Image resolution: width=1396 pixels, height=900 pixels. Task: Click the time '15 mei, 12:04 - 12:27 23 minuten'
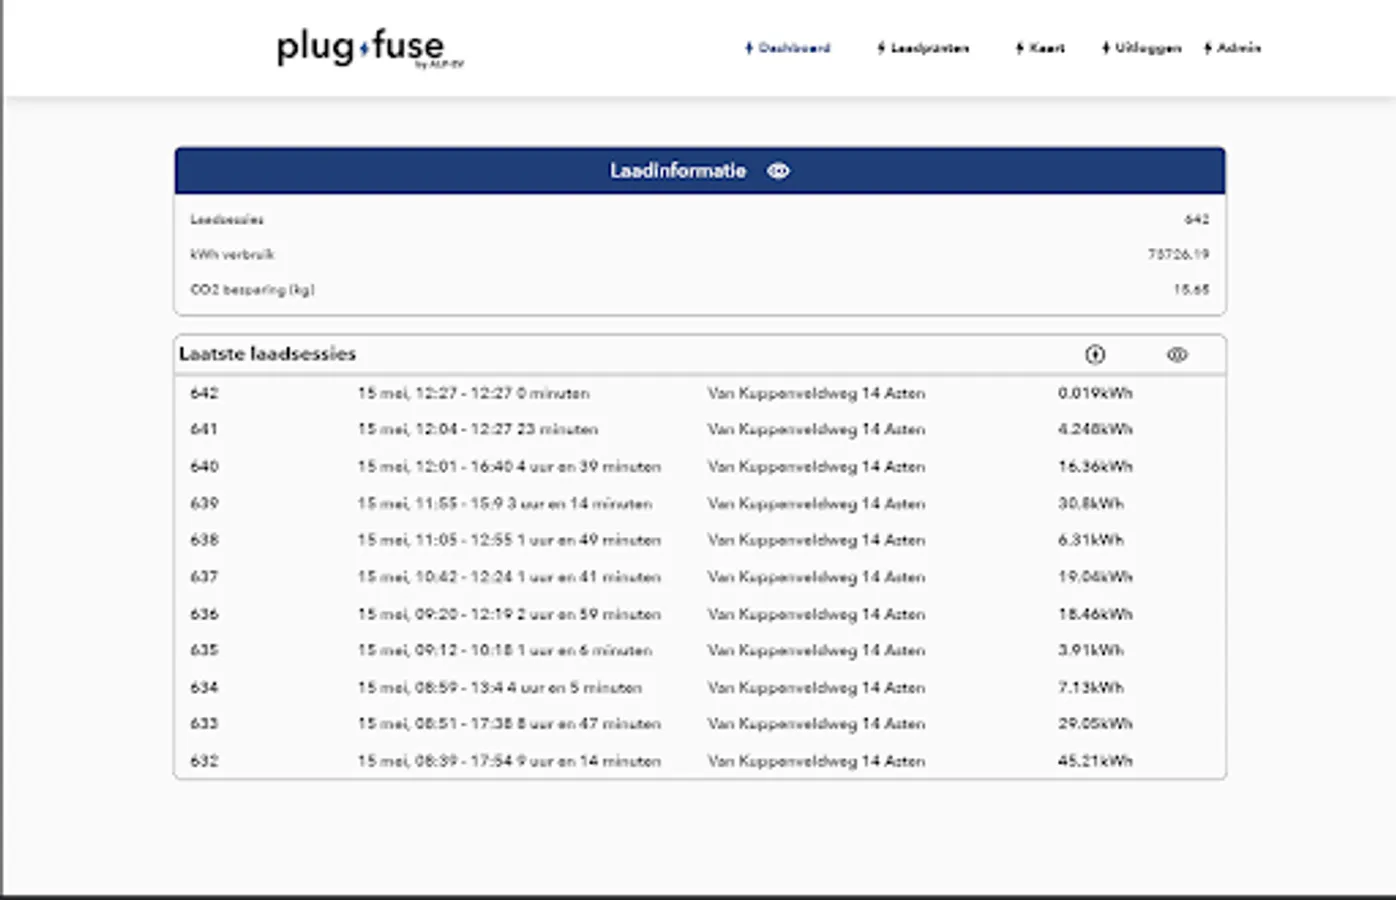(x=477, y=429)
